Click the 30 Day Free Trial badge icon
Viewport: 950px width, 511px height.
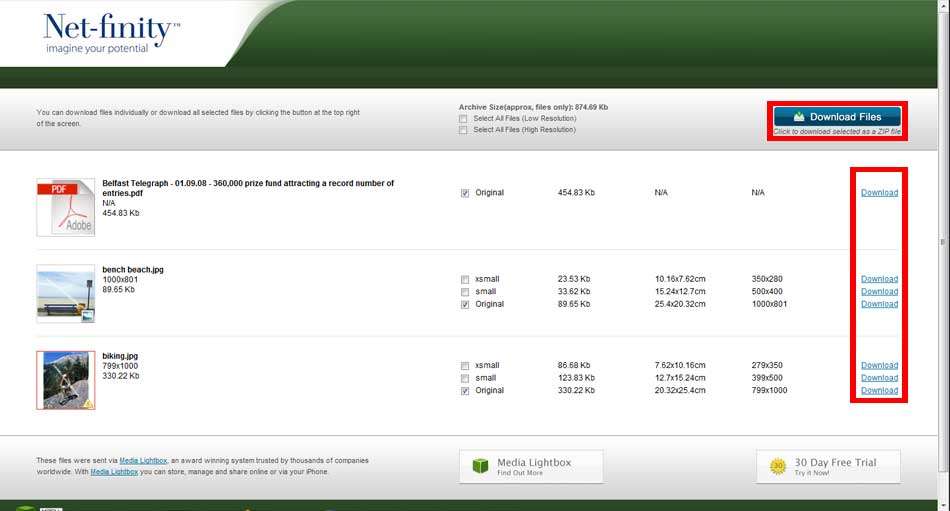point(778,466)
